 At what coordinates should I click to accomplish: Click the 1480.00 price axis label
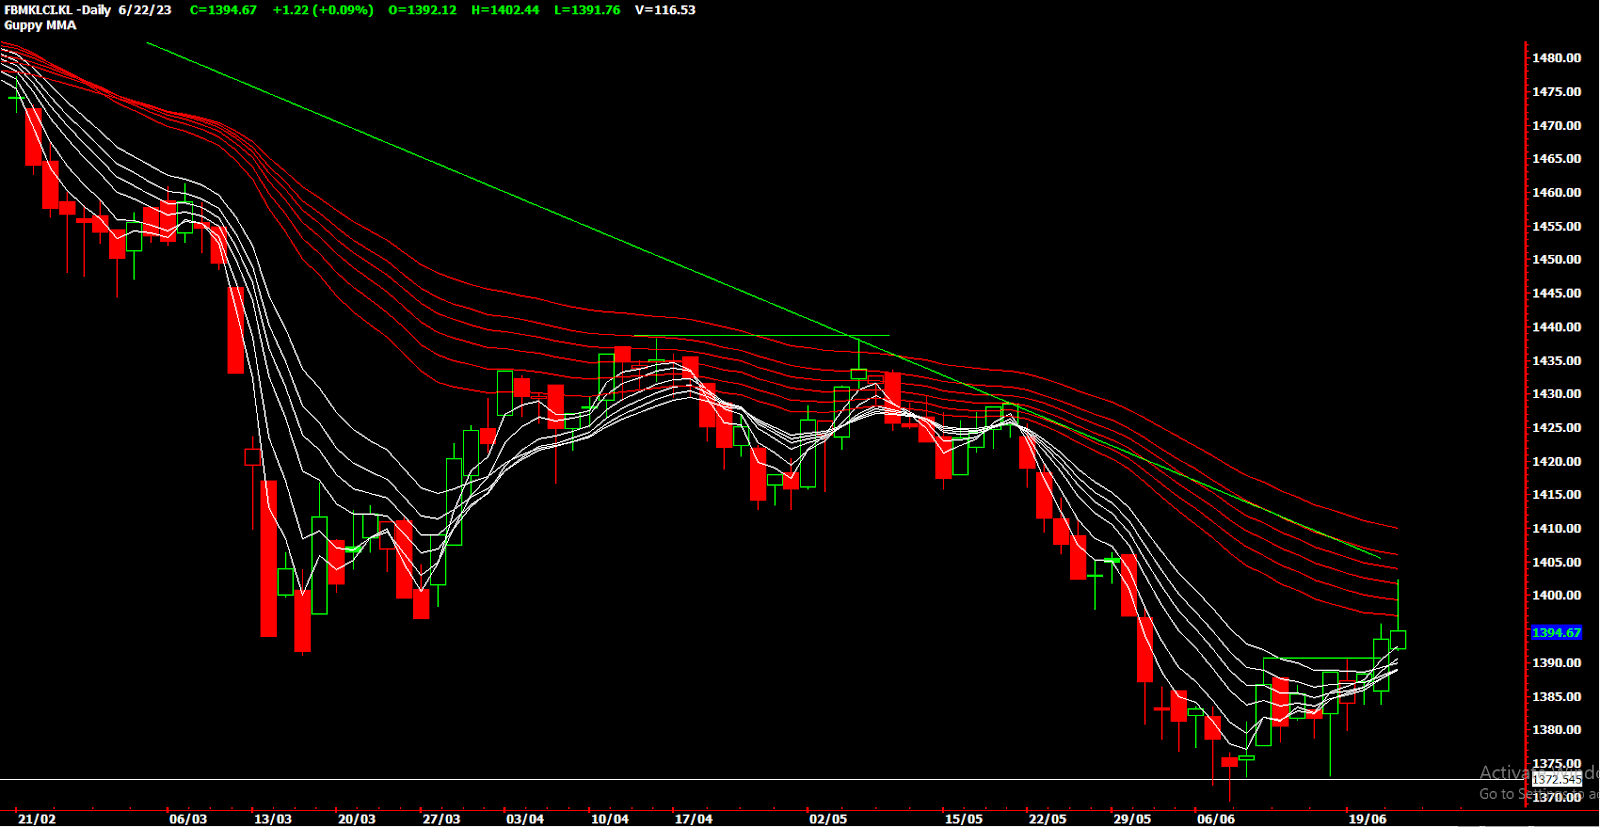[1557, 58]
